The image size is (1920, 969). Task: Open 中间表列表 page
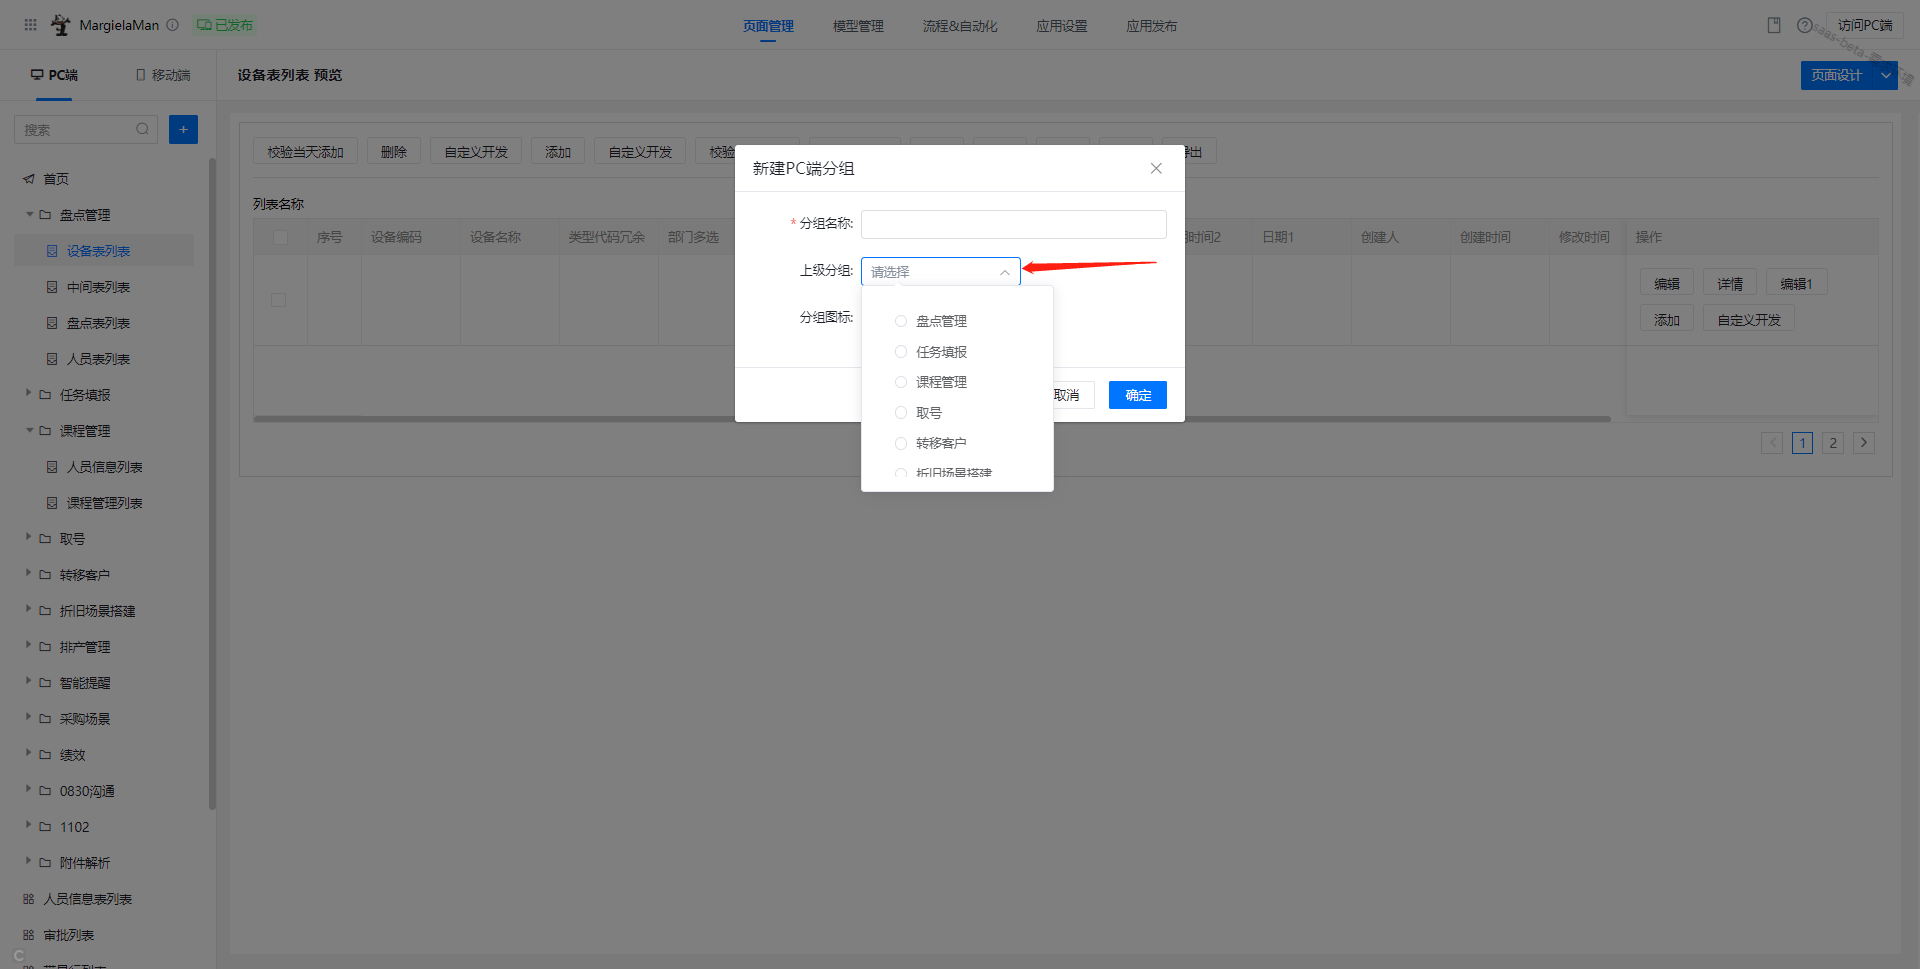pyautogui.click(x=98, y=287)
